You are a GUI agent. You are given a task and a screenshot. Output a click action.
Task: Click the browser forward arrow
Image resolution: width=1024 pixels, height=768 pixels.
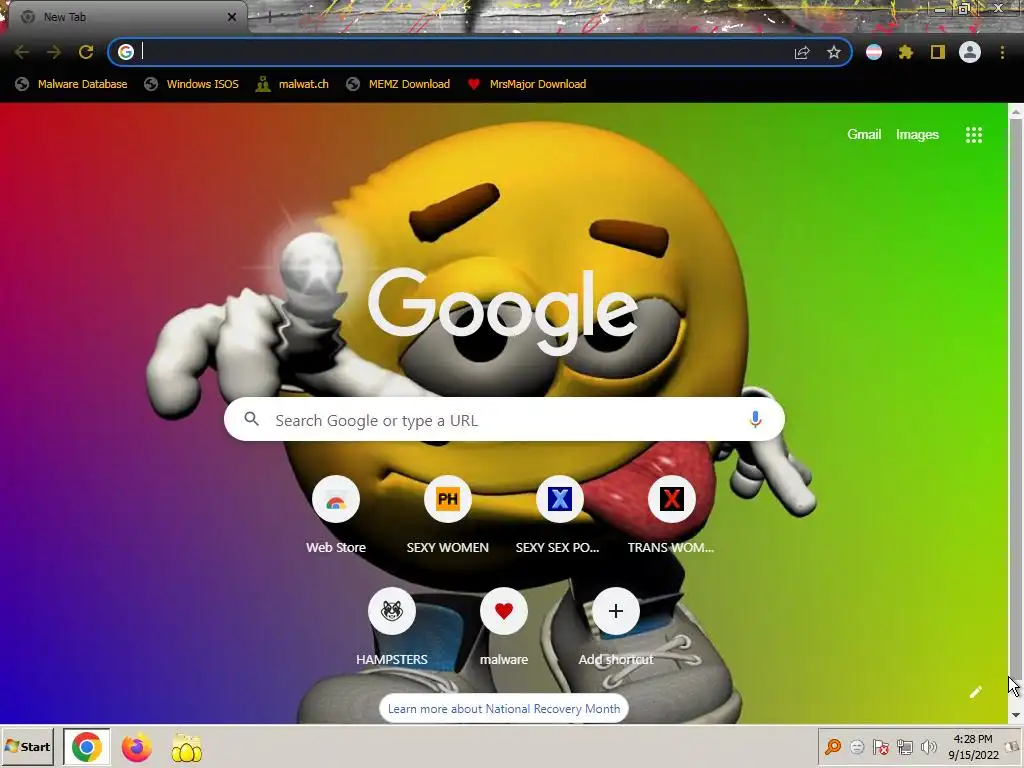[54, 52]
